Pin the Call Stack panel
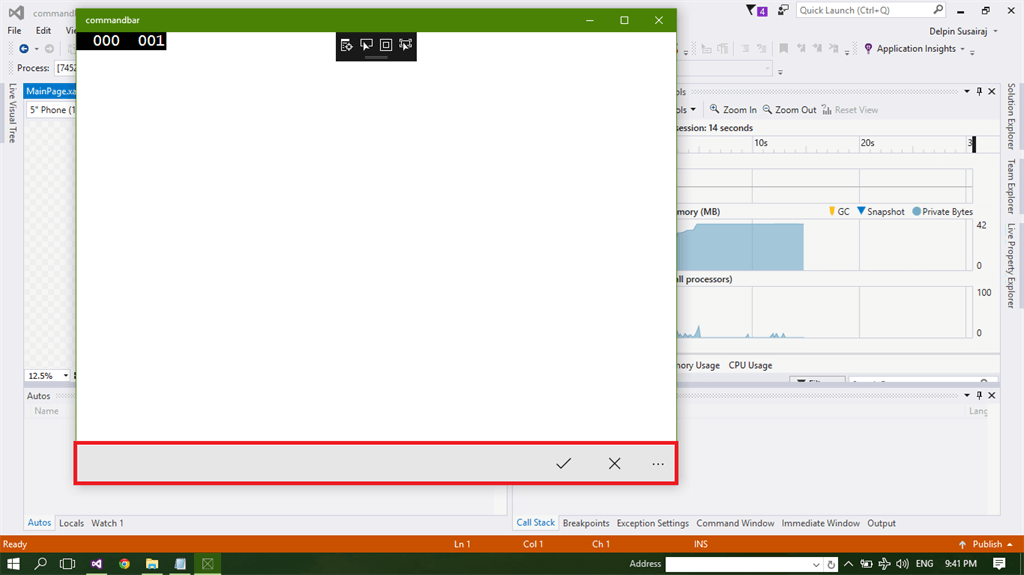The height and width of the screenshot is (575, 1024). pyautogui.click(x=979, y=395)
